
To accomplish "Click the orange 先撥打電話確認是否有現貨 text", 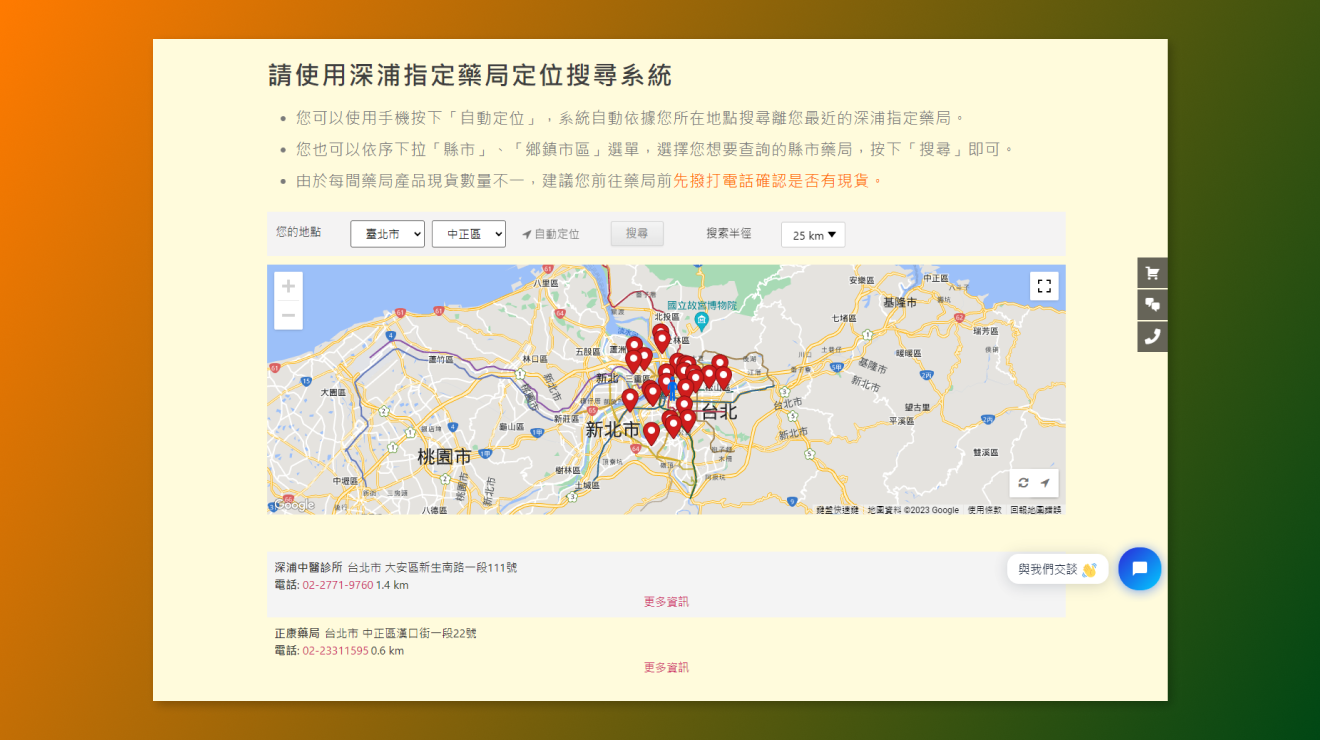I will [778, 181].
